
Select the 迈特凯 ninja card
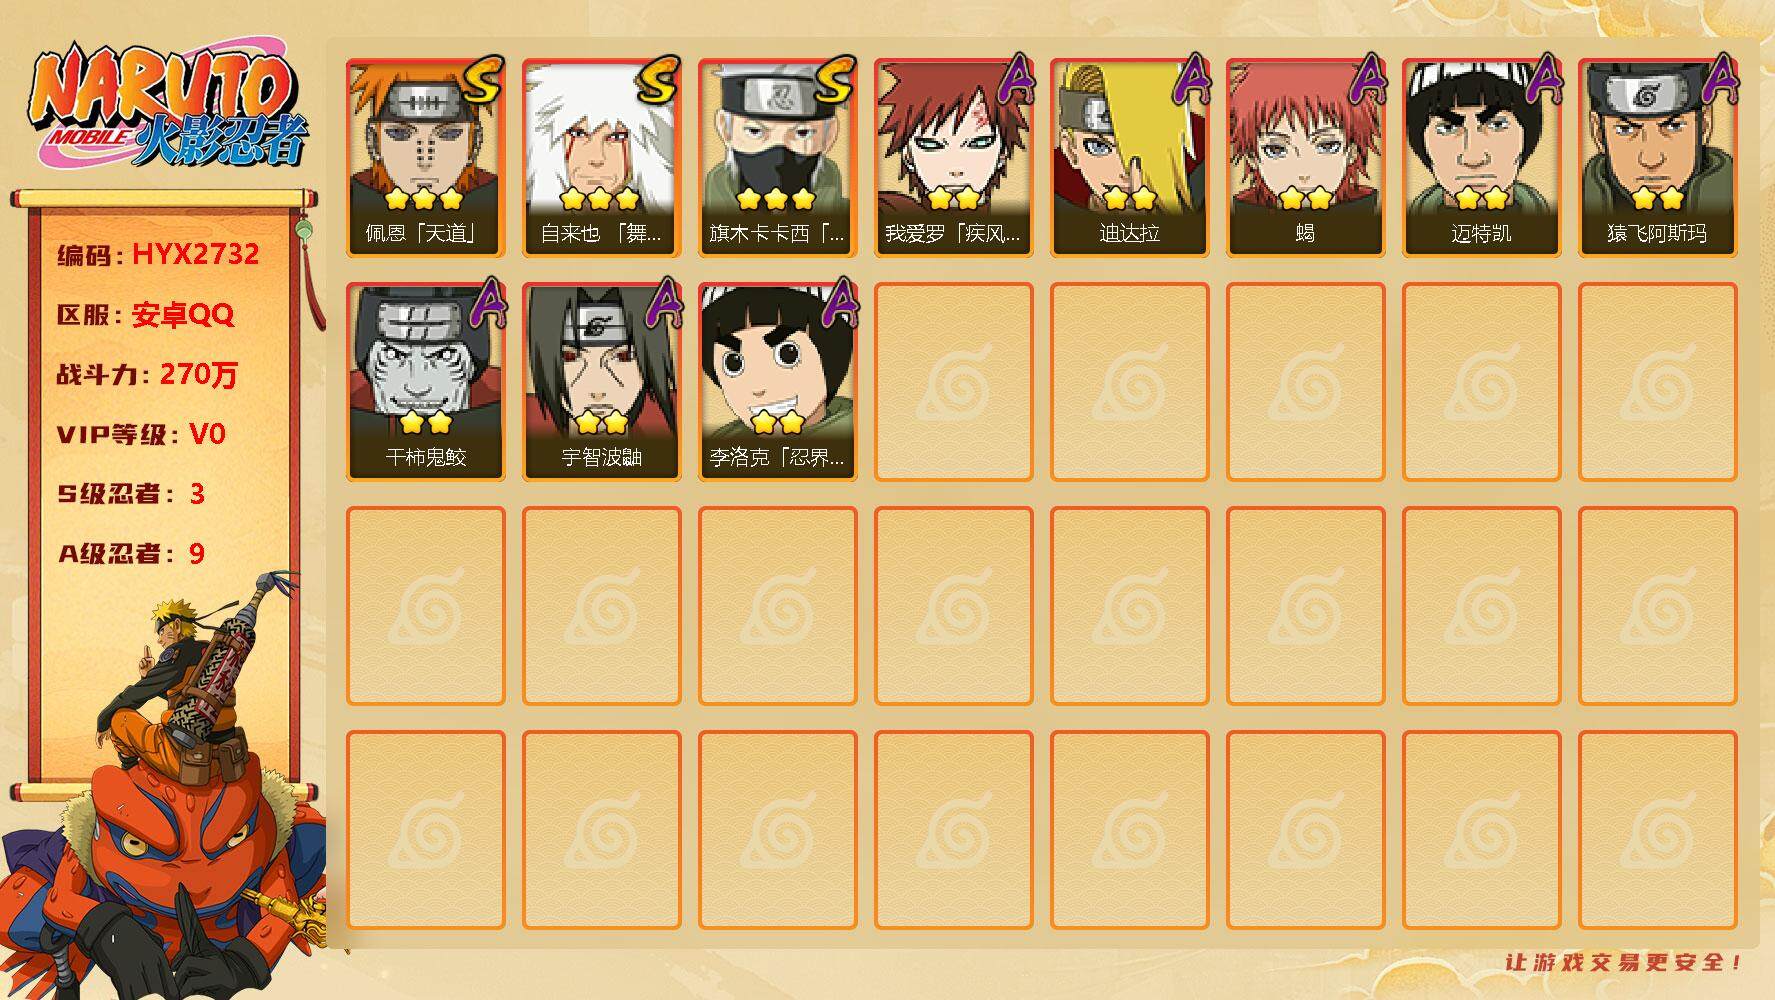click(x=1481, y=158)
